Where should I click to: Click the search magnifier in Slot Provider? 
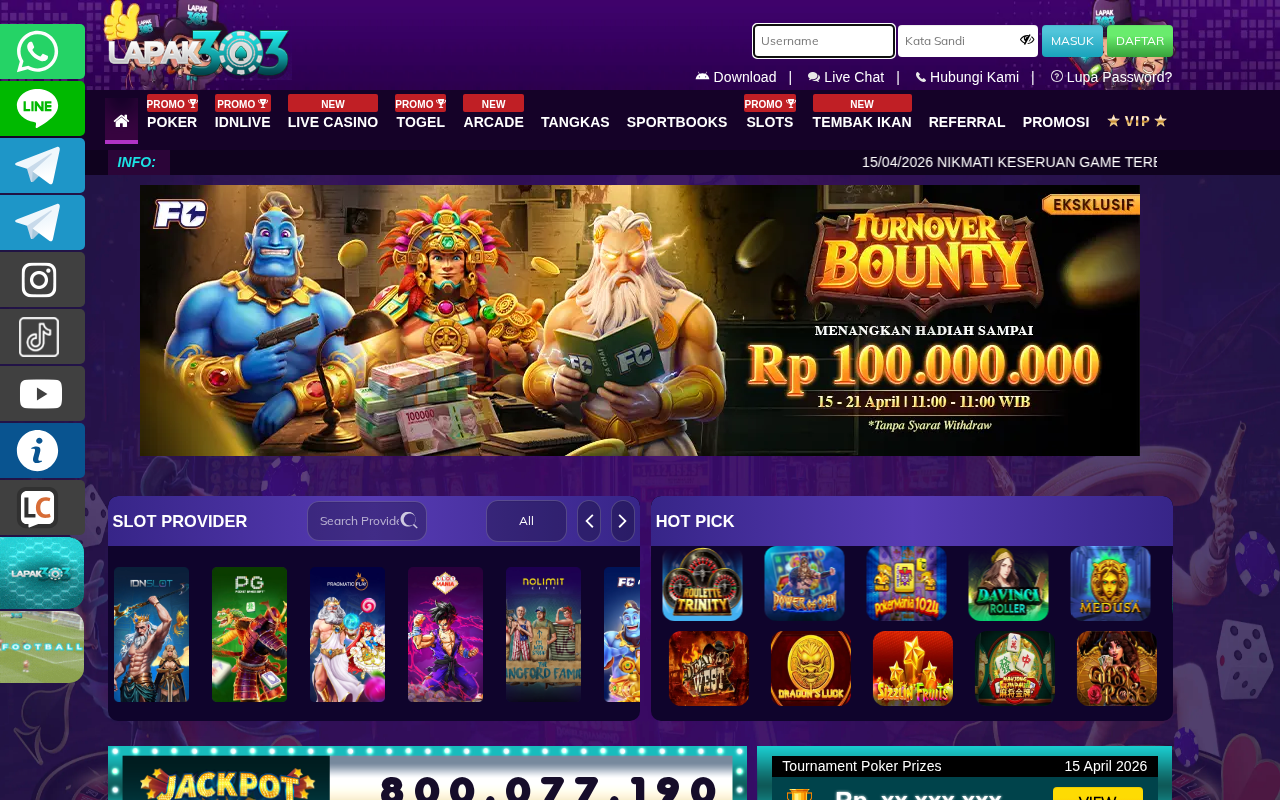pyautogui.click(x=409, y=520)
